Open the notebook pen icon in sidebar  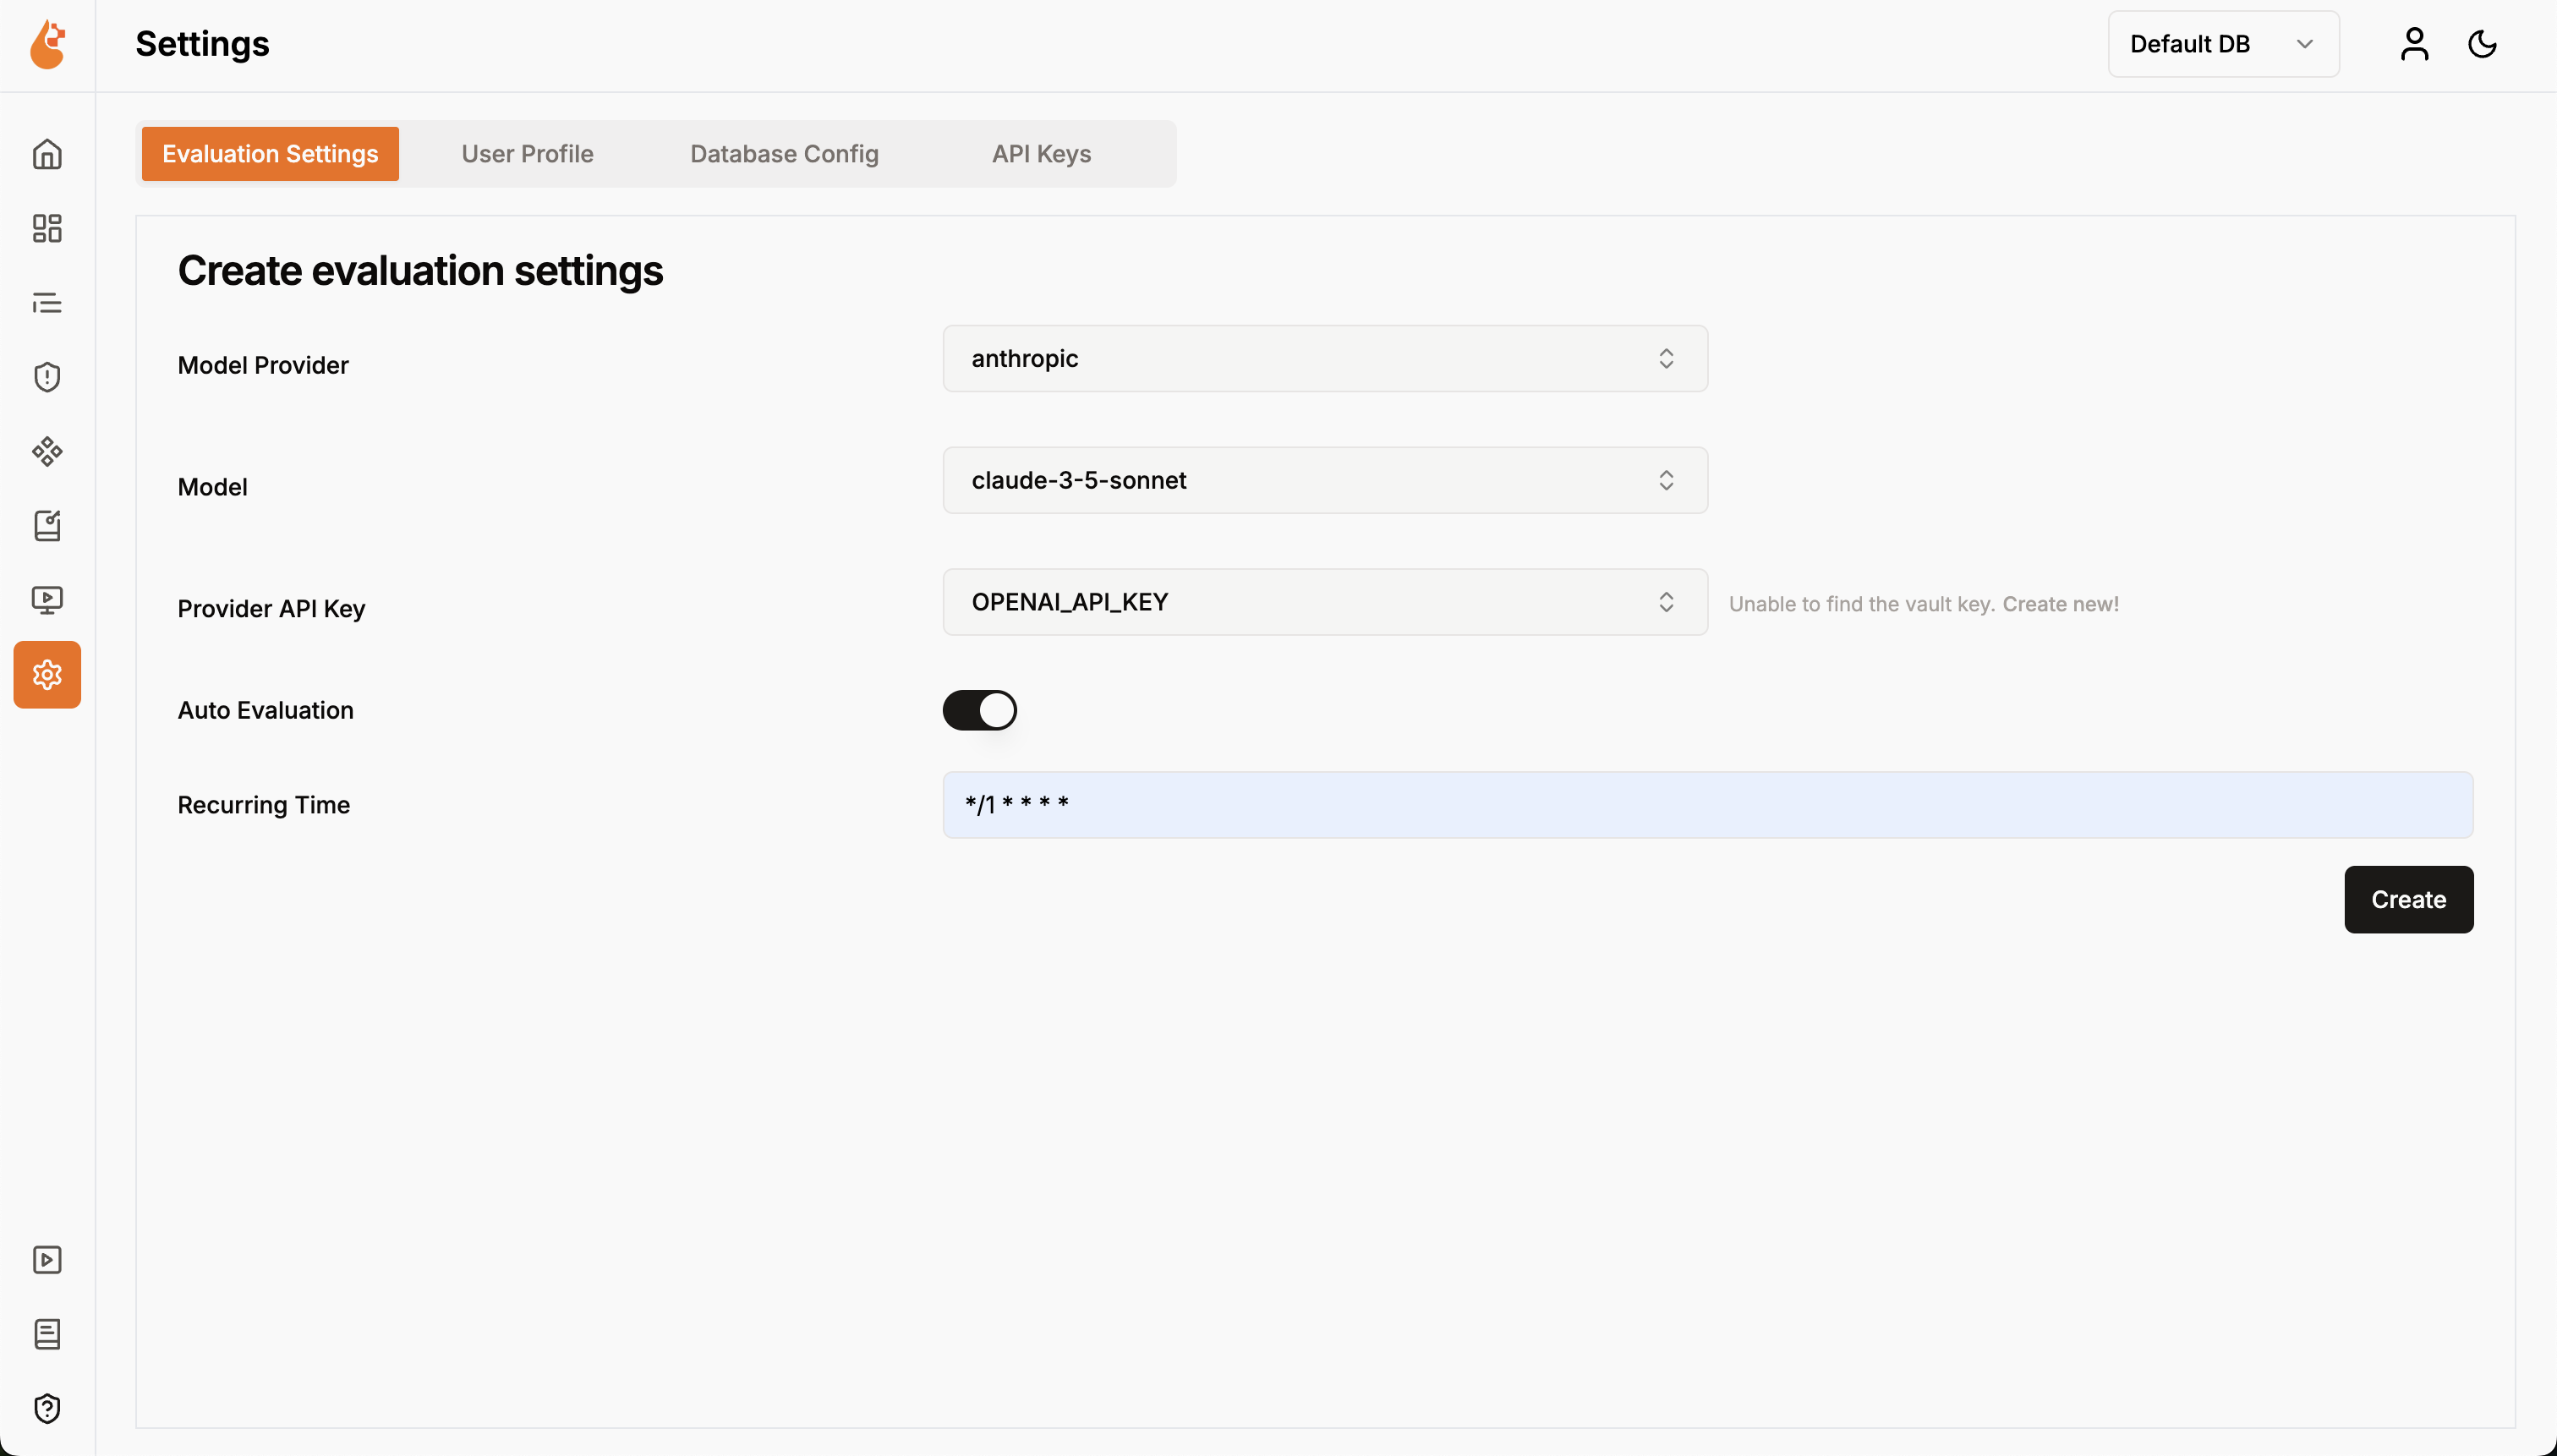pos(47,525)
